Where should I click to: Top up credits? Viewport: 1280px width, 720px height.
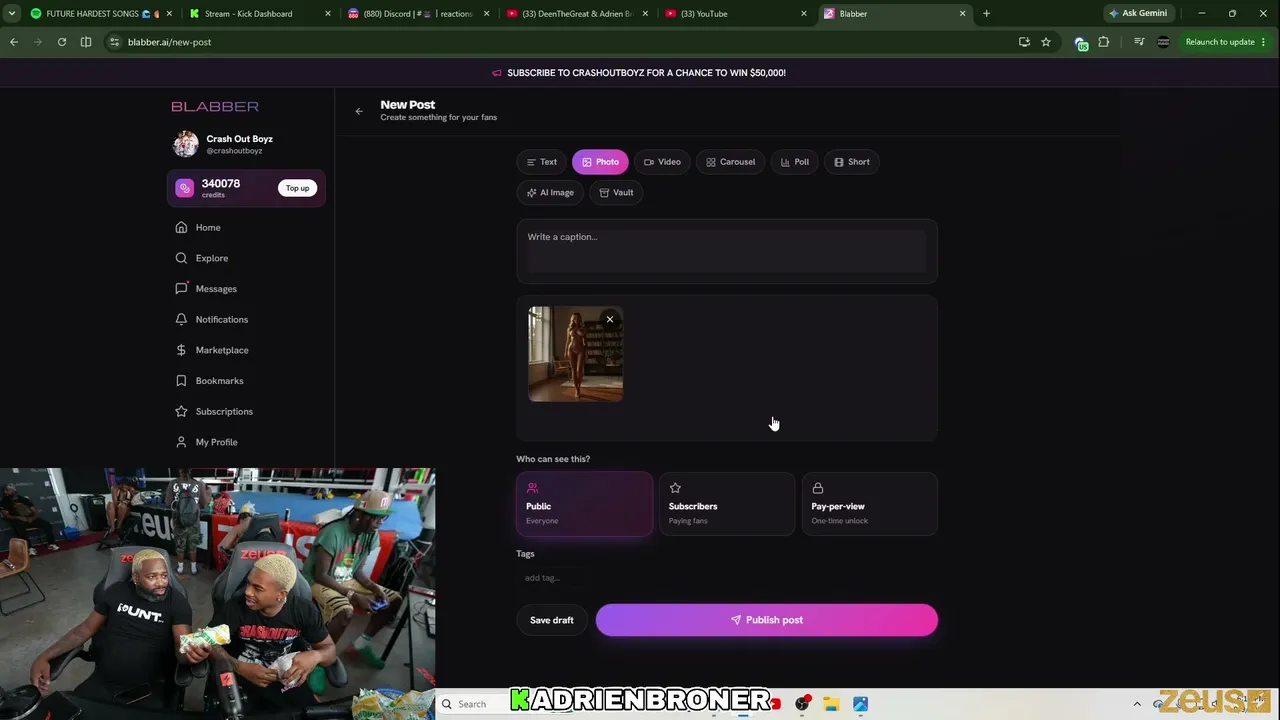click(x=297, y=188)
